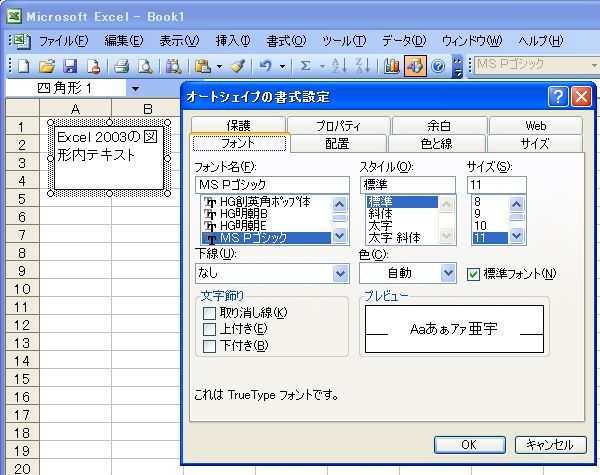Click the Sort Ascending A-Z icon
Screen dimensions: 600x475
pos(340,66)
